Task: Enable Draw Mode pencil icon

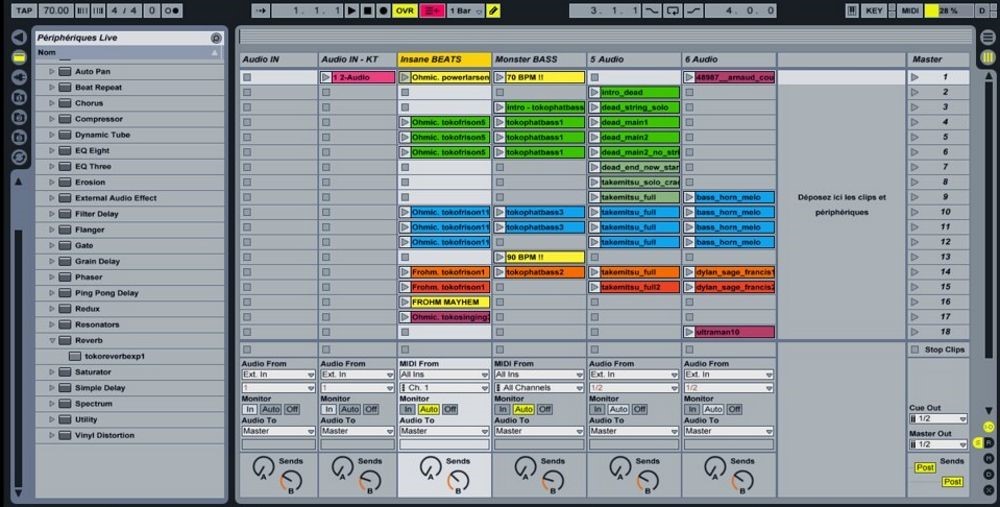Action: [x=493, y=10]
